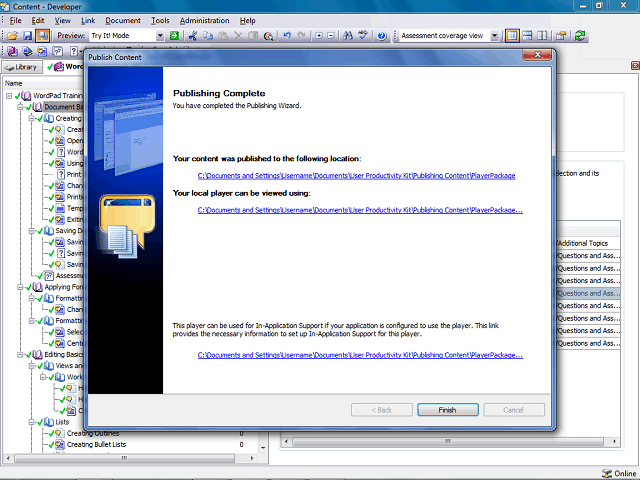
Task: Open the File menu
Action: pos(16,20)
